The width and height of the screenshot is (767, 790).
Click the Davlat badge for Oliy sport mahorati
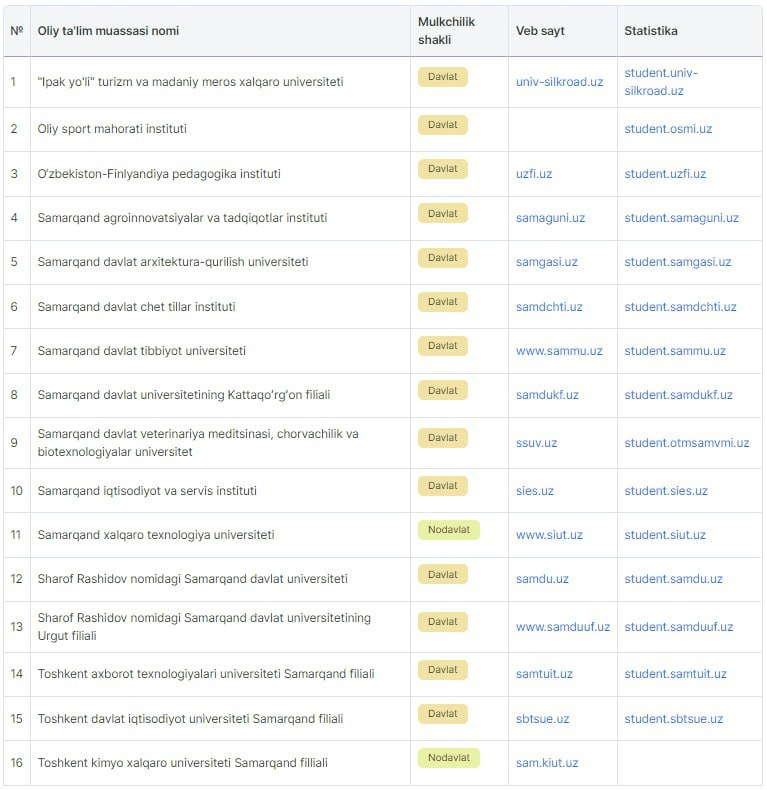tap(442, 124)
